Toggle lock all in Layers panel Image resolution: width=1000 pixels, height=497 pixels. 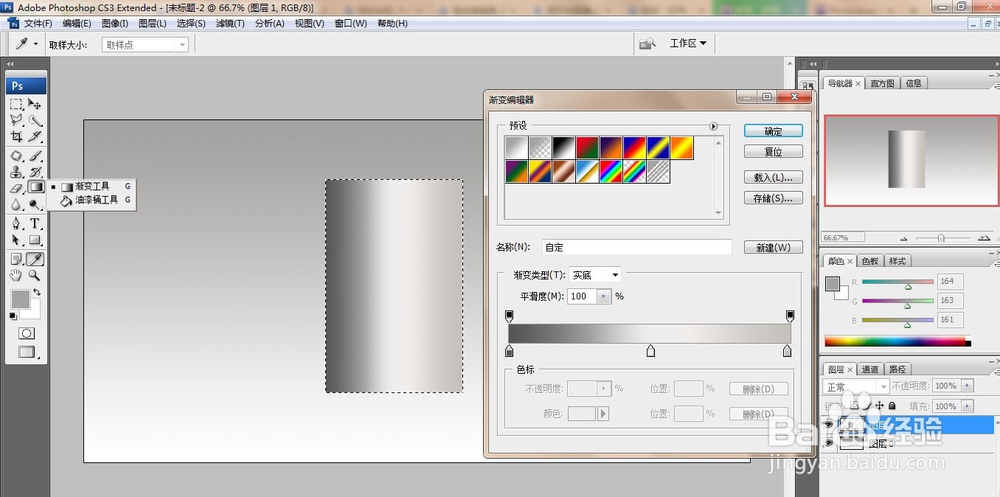pos(892,406)
